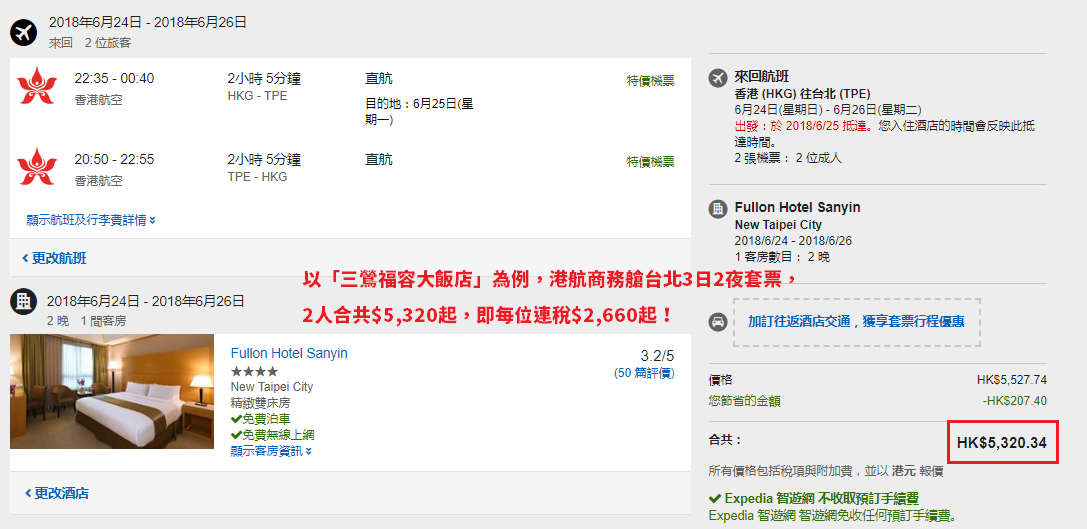Click the HK$5,527.74 price value
Image resolution: width=1087 pixels, height=529 pixels.
[x=1011, y=380]
